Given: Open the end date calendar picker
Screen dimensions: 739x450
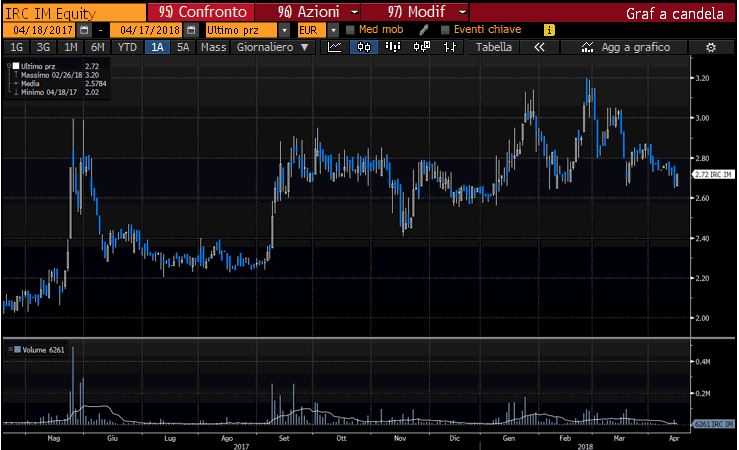Looking at the screenshot, I should (191, 30).
